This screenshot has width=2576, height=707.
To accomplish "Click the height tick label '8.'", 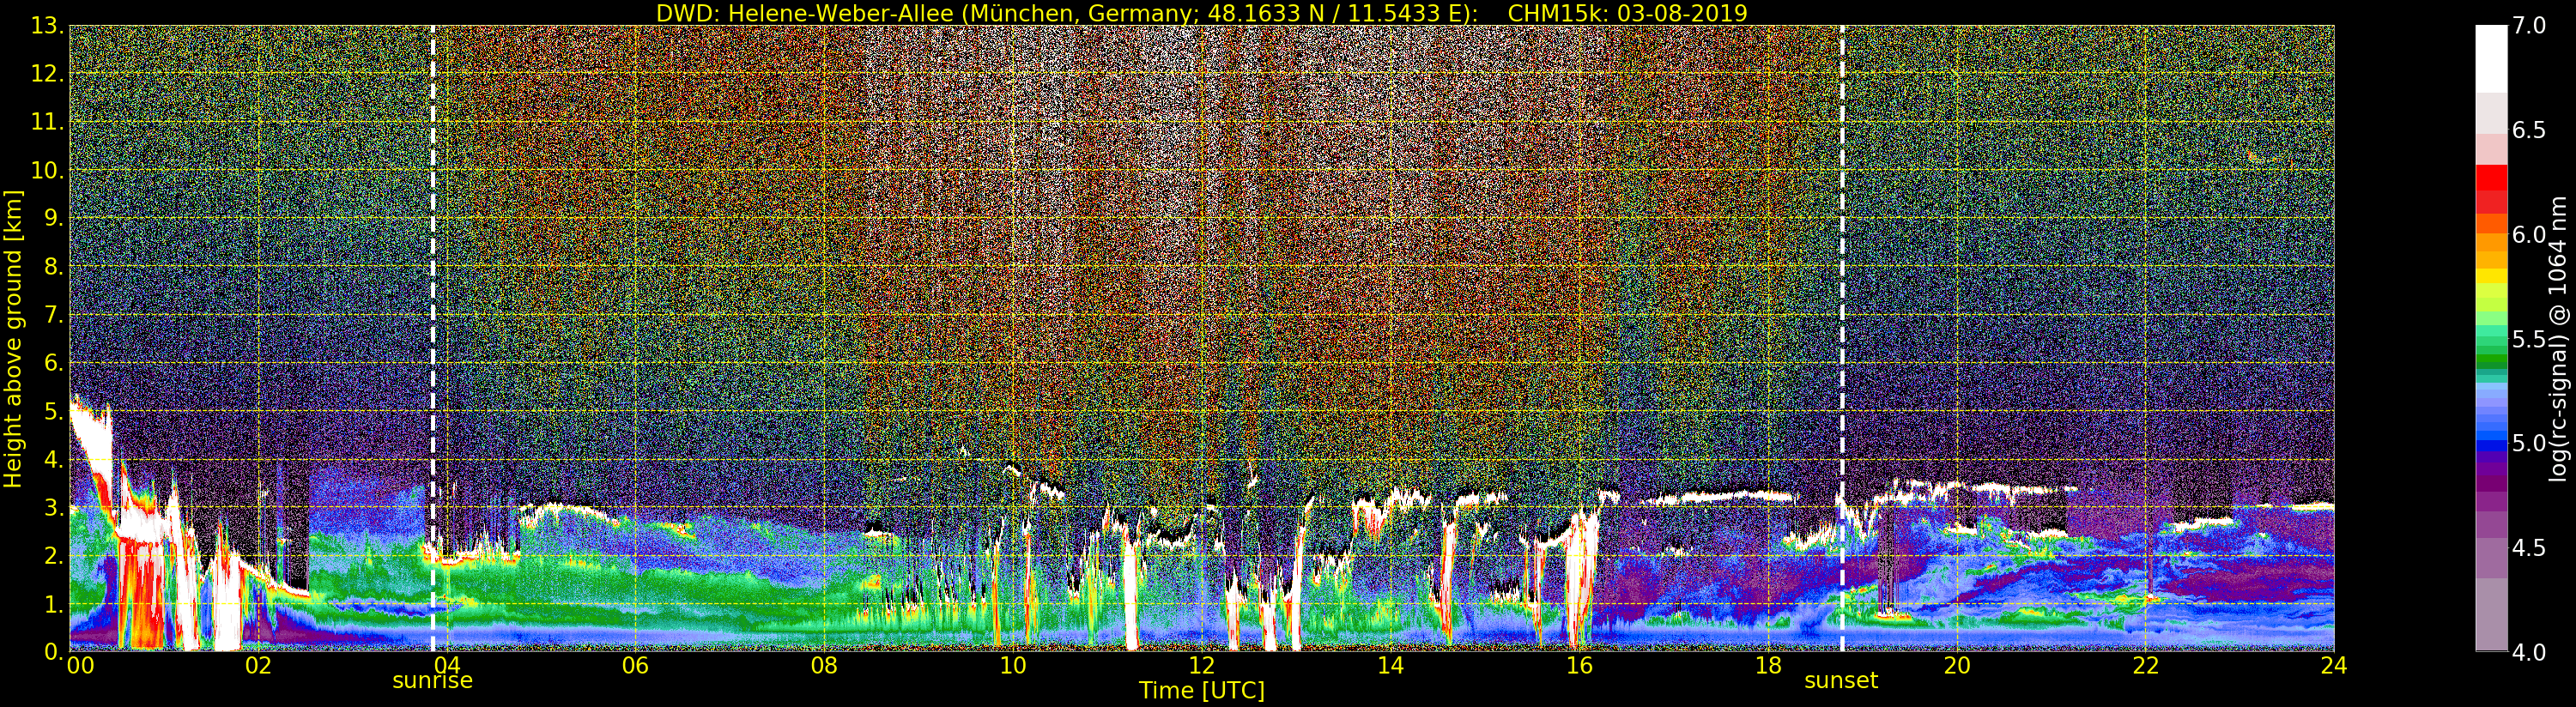I will click(53, 267).
